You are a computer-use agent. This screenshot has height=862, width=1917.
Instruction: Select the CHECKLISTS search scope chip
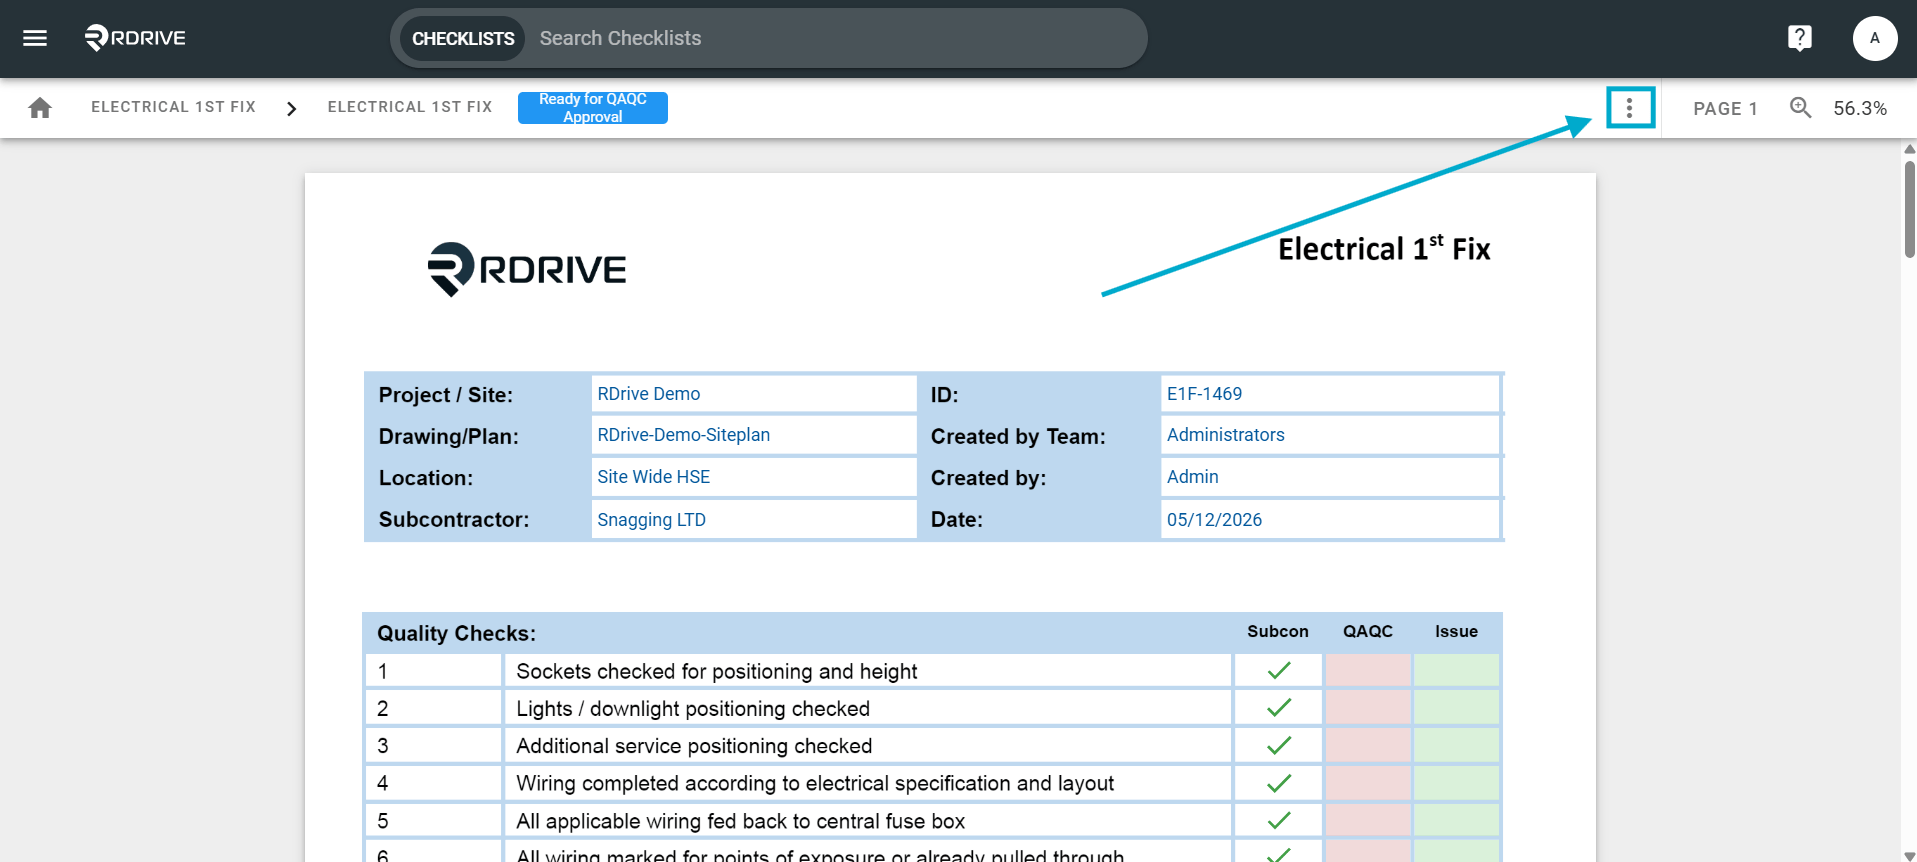click(x=463, y=38)
